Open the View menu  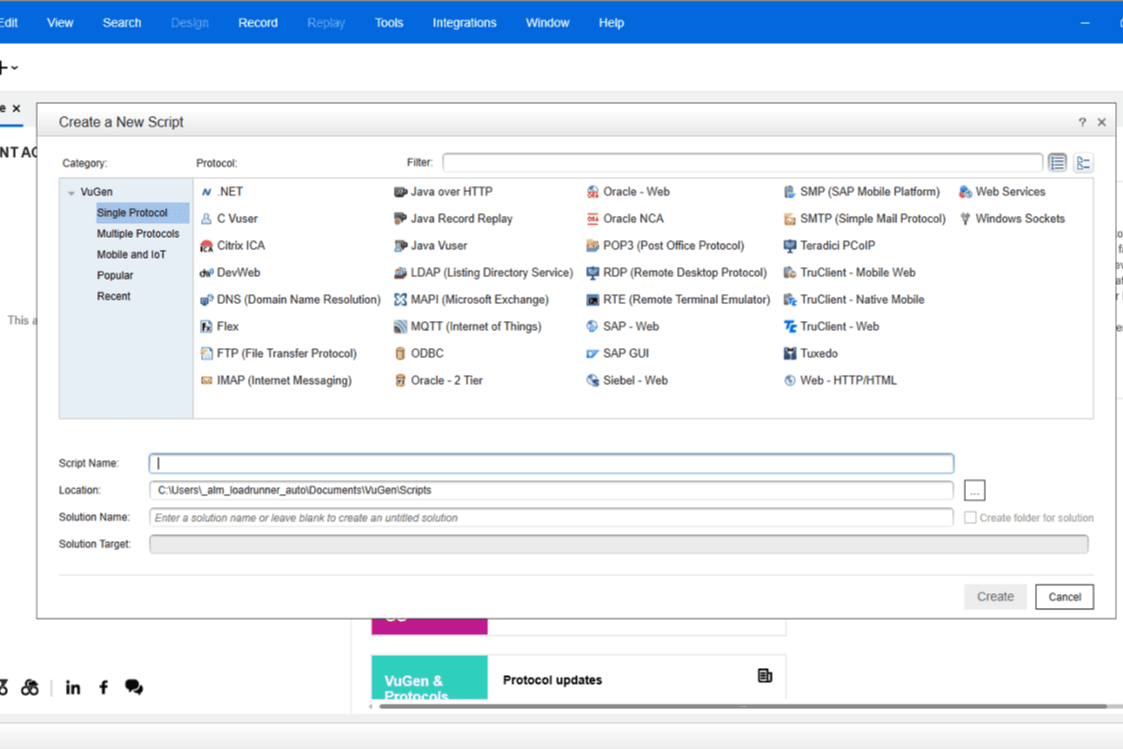point(60,23)
